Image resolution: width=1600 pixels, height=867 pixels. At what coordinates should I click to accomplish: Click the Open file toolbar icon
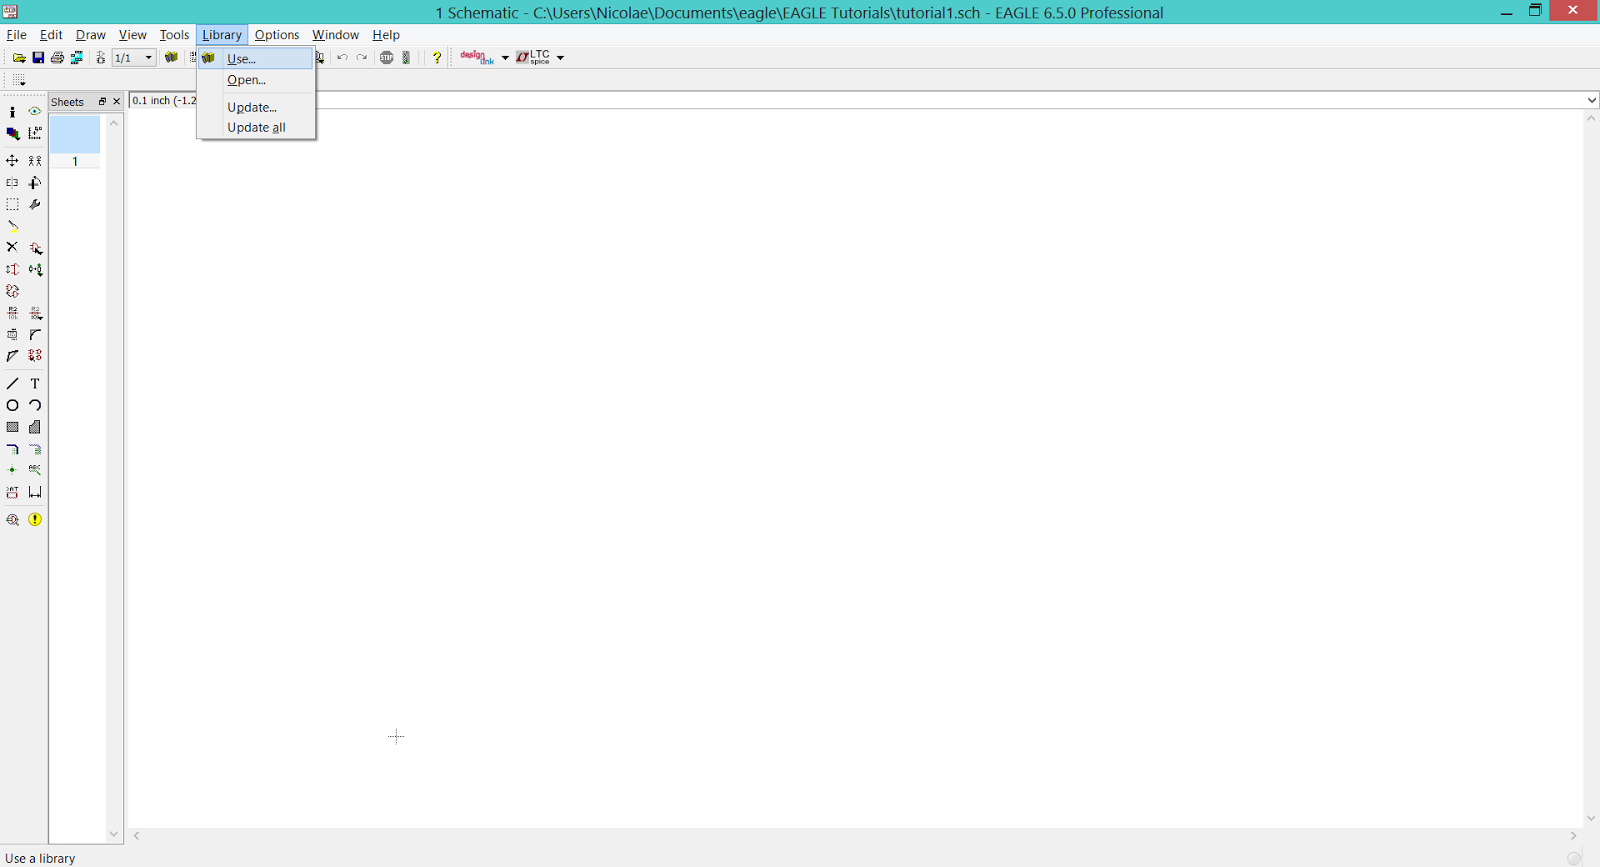click(x=19, y=58)
